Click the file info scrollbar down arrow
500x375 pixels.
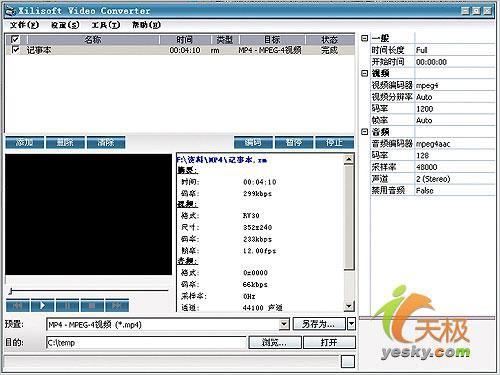[x=349, y=306]
